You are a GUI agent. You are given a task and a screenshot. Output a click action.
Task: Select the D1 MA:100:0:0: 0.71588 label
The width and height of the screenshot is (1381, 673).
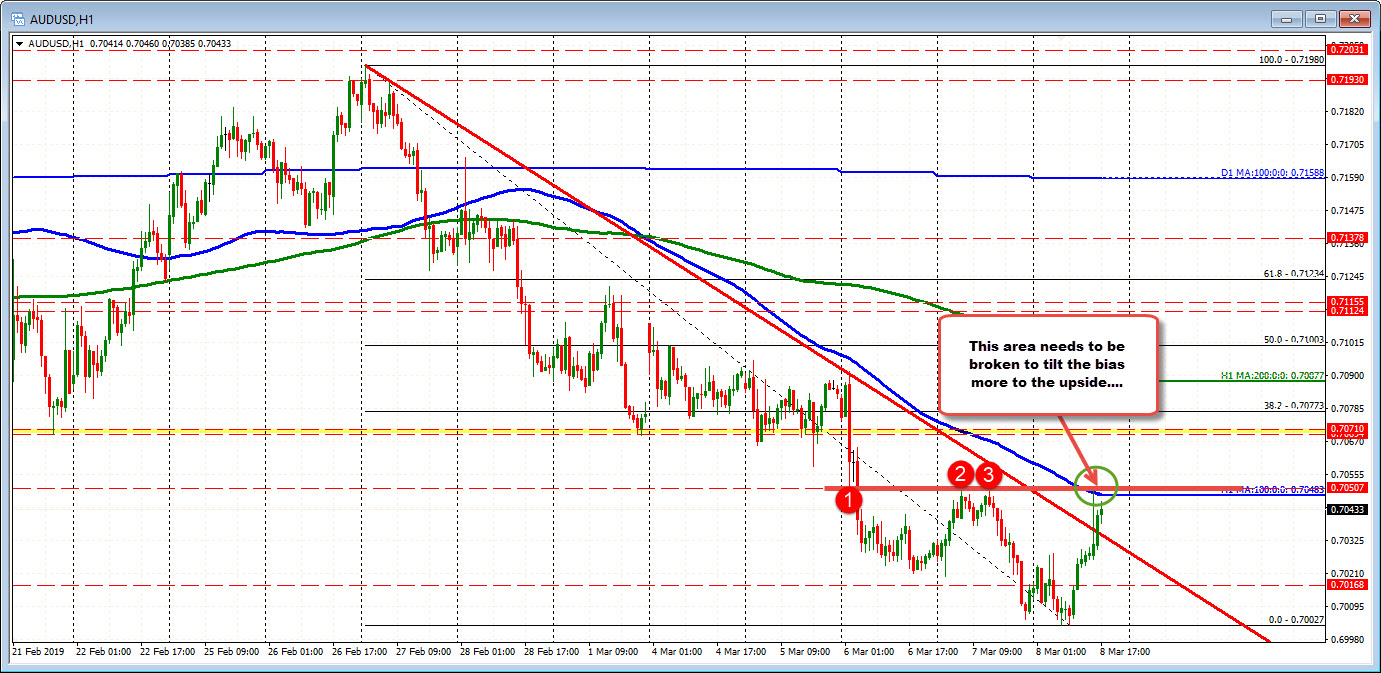[1272, 173]
